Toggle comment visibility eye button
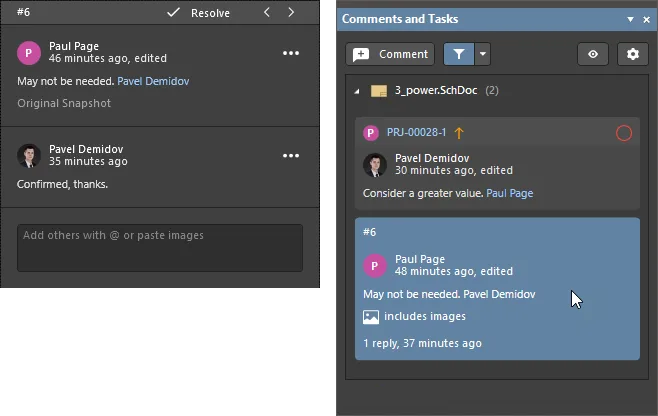Screen dimensions: 658x416 click(593, 54)
